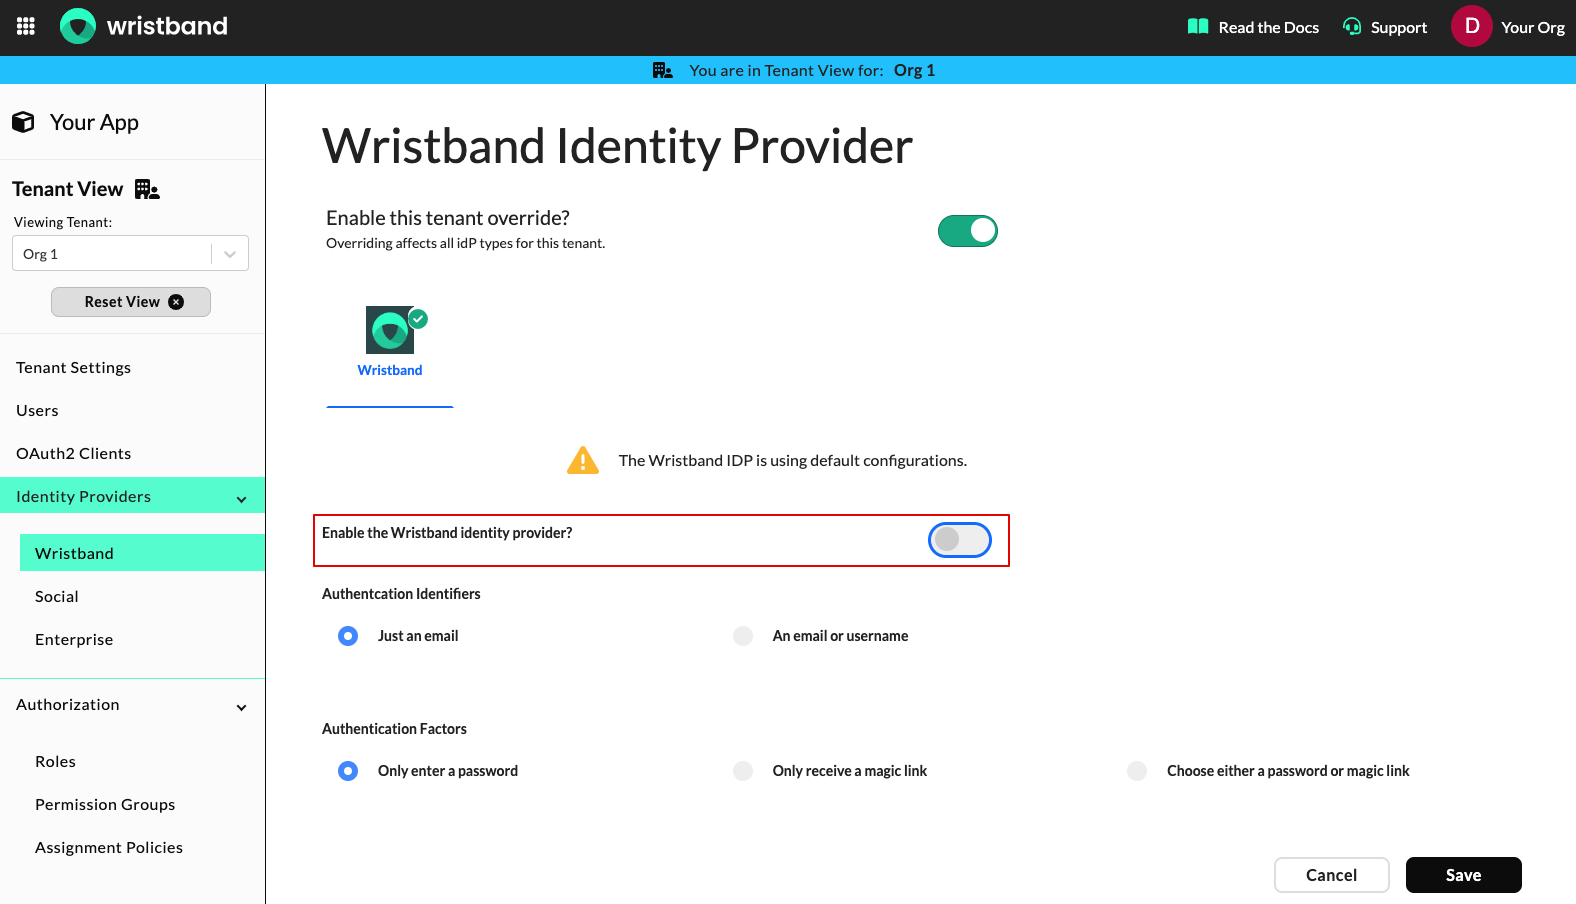1576x904 pixels.
Task: Open Assignment Policies page
Action: coord(109,848)
